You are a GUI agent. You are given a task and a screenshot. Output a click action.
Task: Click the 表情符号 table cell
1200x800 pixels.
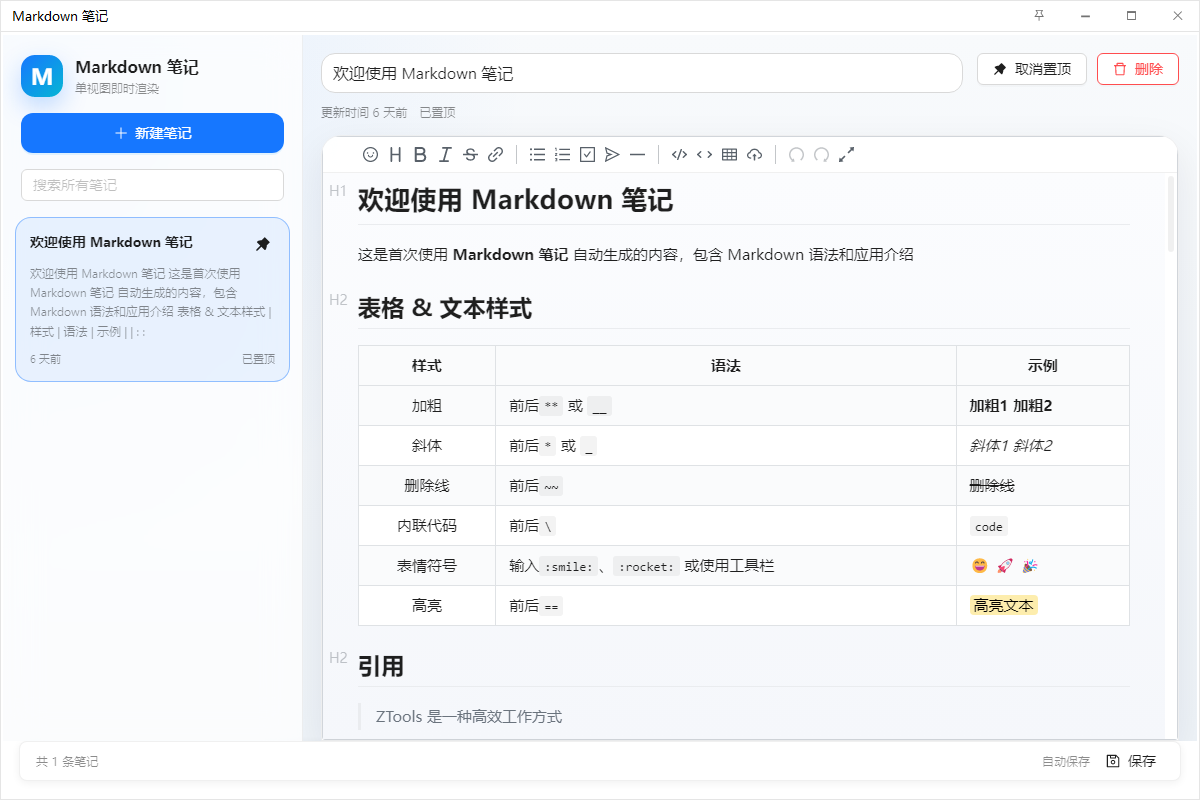point(427,566)
